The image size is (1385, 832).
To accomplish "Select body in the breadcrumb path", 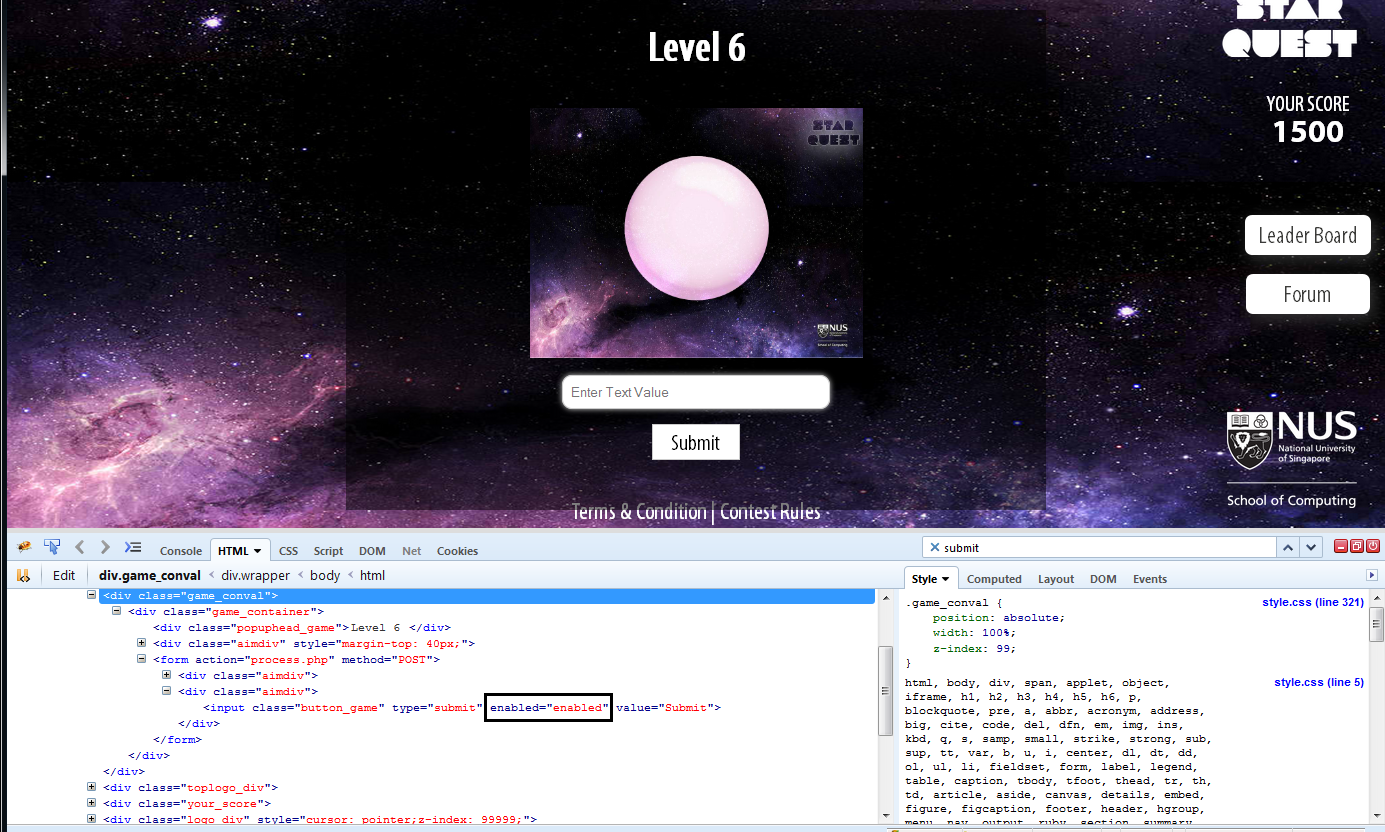I will pyautogui.click(x=325, y=575).
